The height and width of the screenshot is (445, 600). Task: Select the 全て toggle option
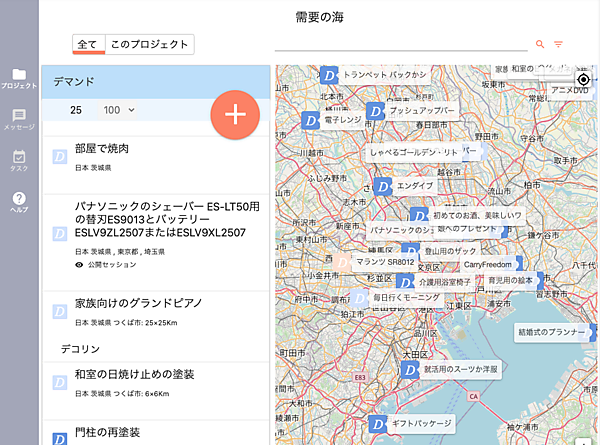[x=88, y=44]
